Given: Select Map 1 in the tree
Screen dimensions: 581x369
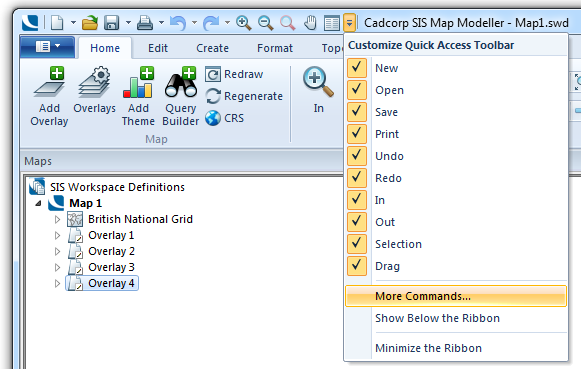Looking at the screenshot, I should click(x=86, y=203).
